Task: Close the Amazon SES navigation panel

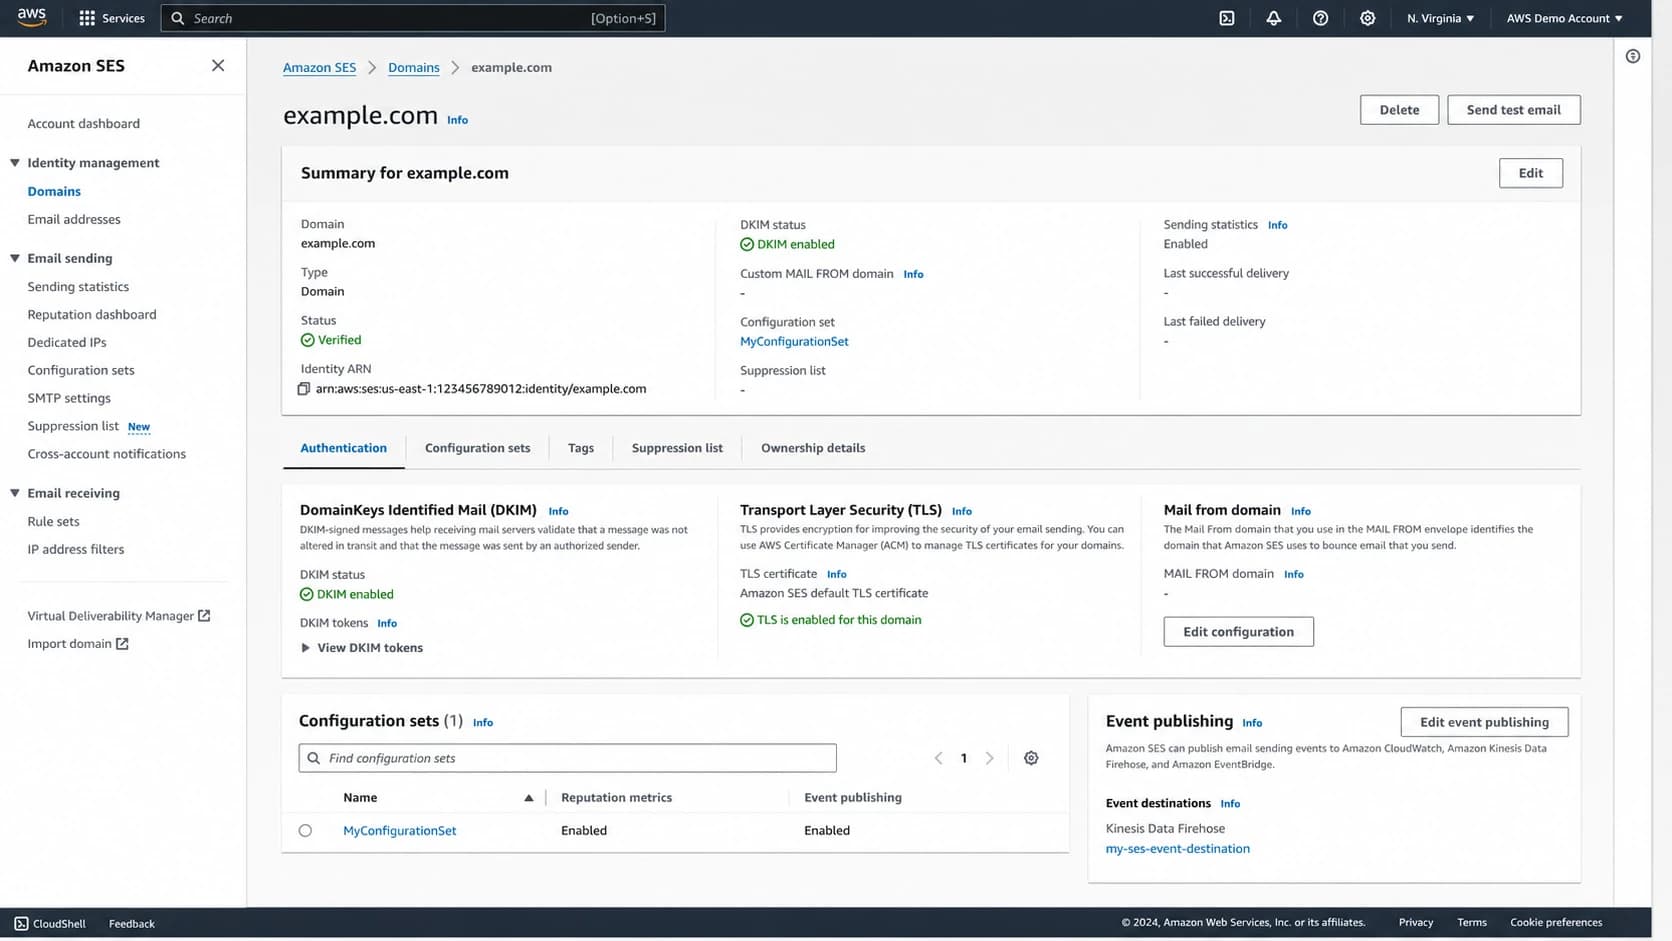Action: click(218, 66)
